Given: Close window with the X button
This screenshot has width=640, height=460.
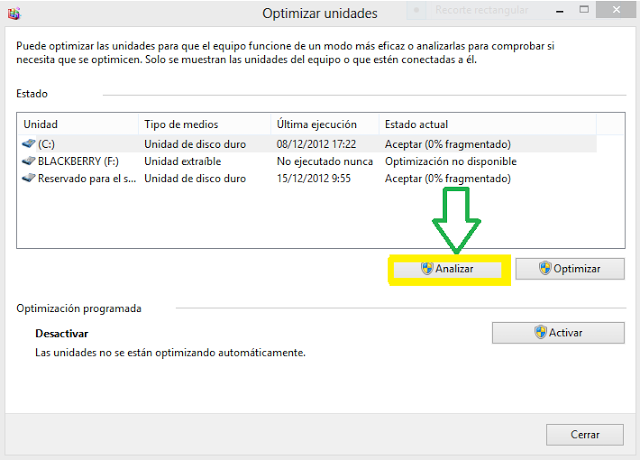Looking at the screenshot, I should [x=616, y=10].
